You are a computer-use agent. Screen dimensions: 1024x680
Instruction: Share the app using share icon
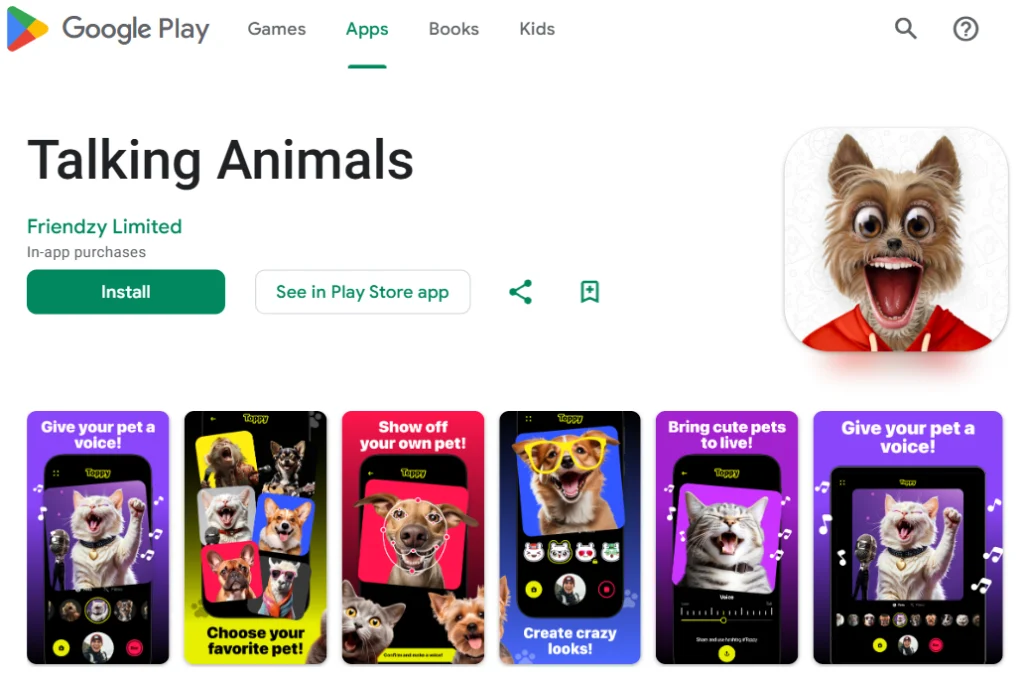[x=520, y=292]
